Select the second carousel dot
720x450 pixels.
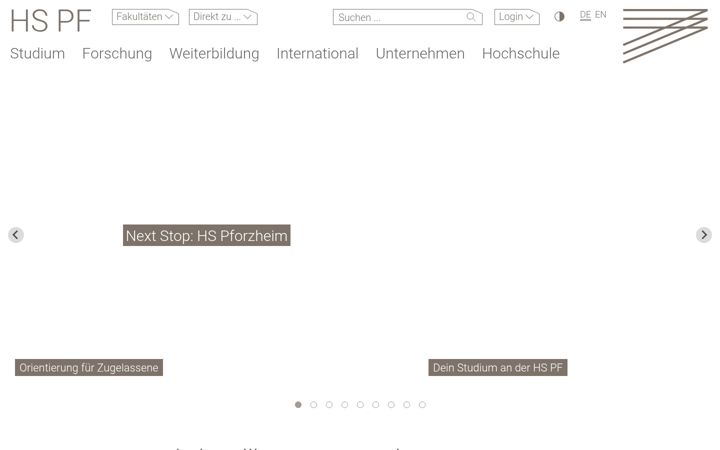pos(314,405)
